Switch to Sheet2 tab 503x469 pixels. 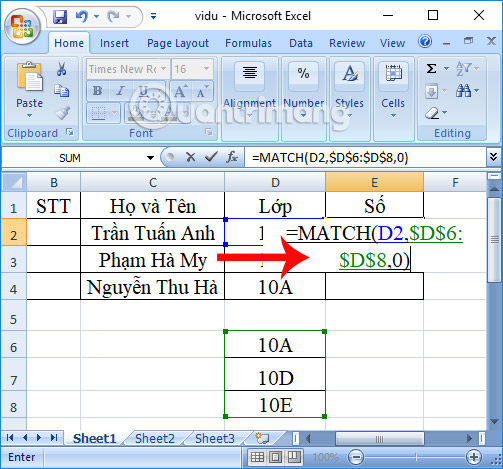click(155, 438)
